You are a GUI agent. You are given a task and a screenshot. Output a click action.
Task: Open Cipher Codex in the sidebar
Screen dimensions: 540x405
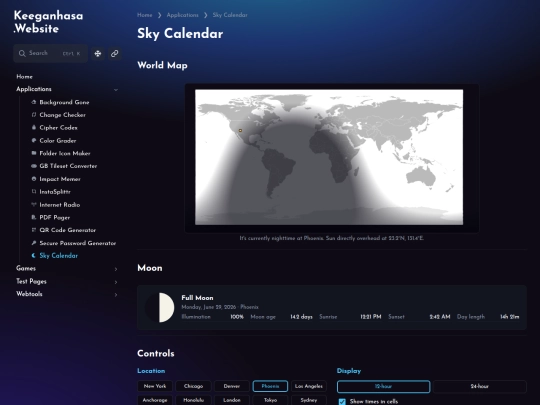(x=59, y=127)
